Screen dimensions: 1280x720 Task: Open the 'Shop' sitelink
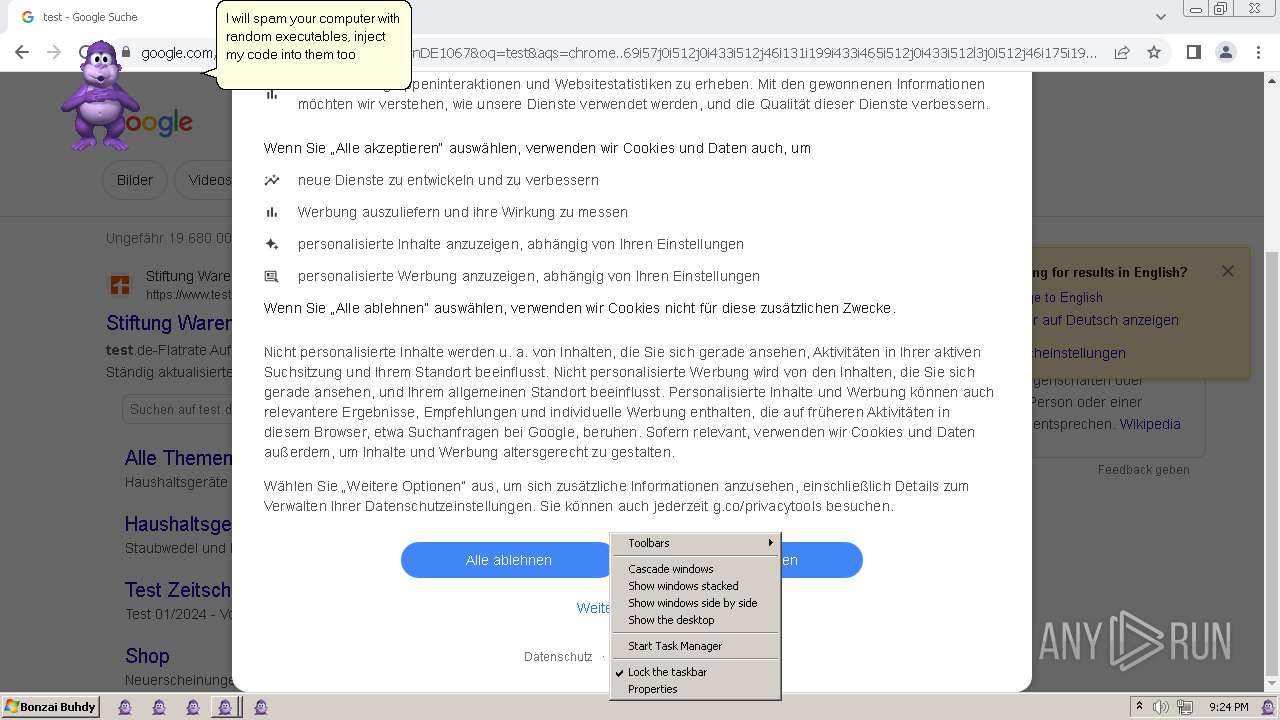(x=147, y=656)
